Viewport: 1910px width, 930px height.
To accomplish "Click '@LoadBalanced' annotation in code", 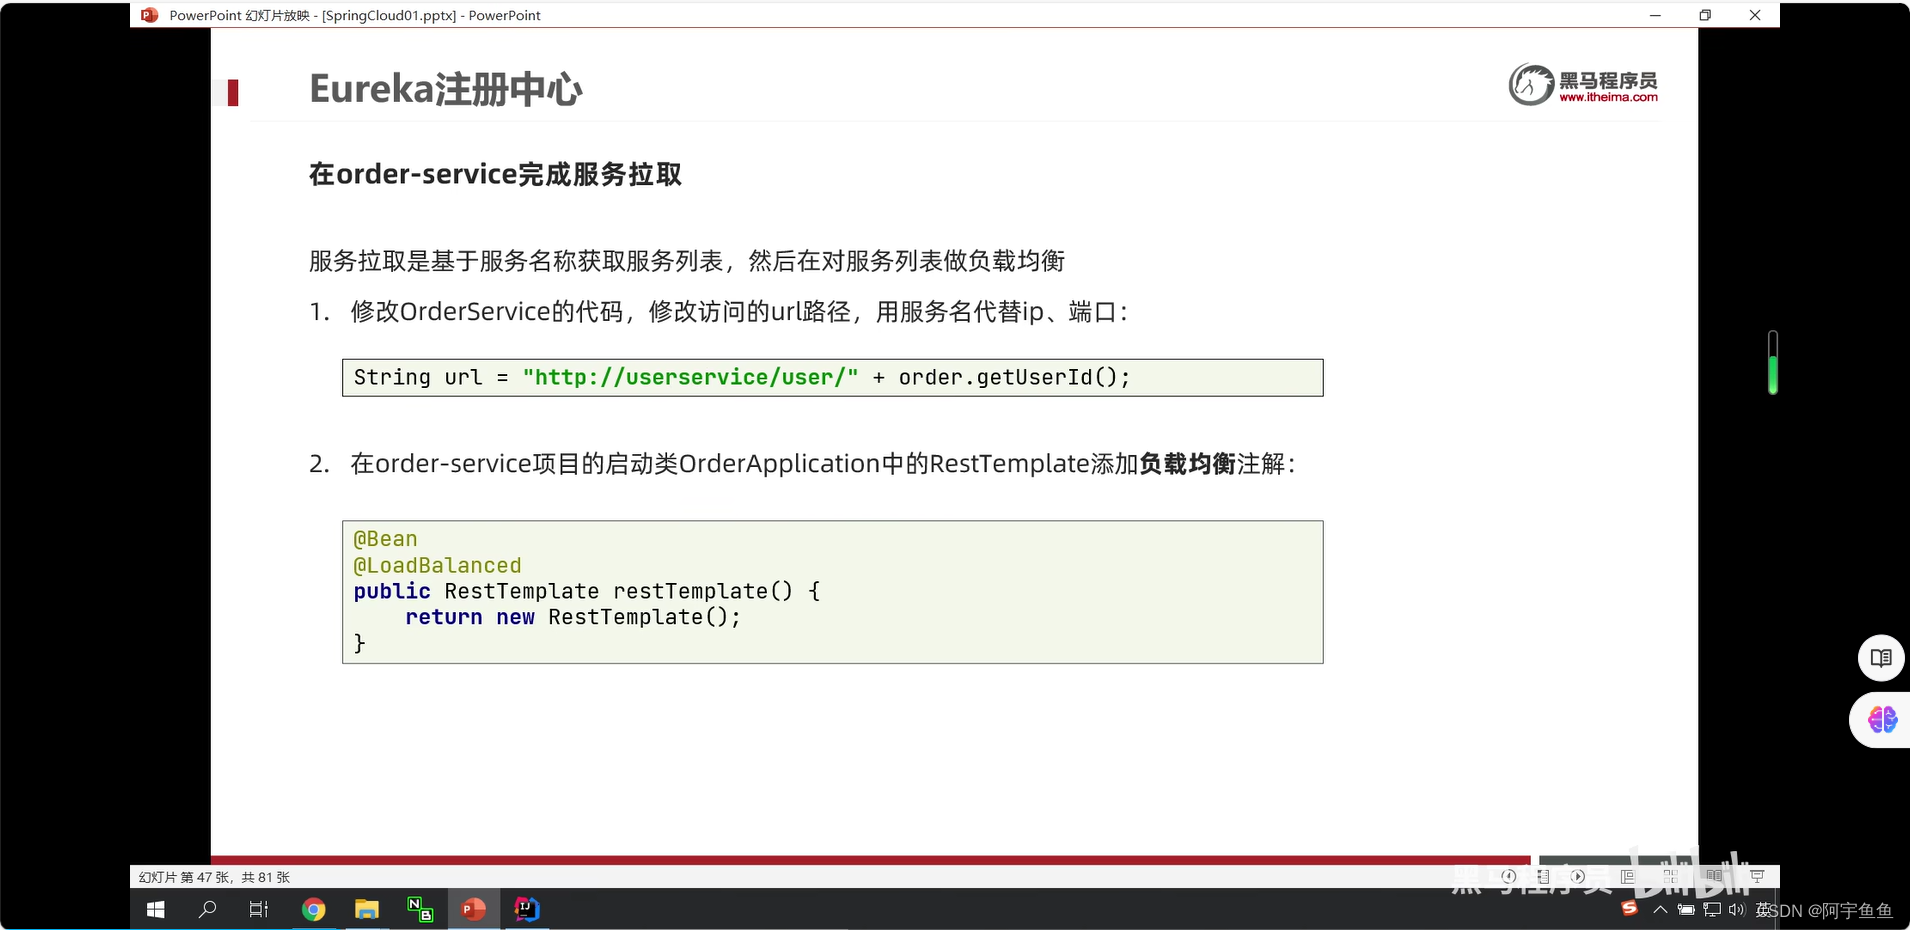I will 437,565.
